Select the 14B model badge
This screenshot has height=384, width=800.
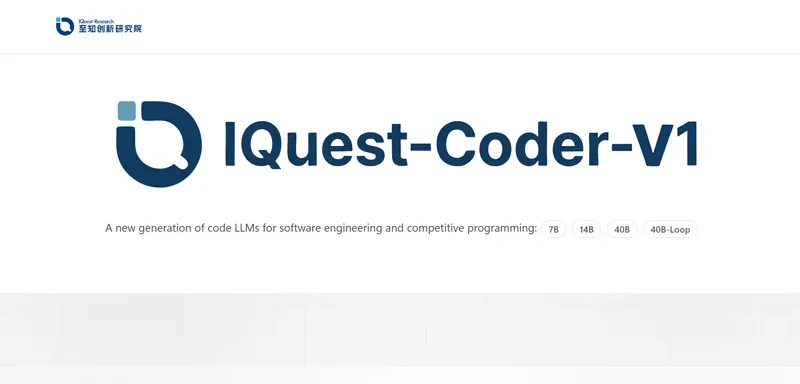(x=586, y=229)
